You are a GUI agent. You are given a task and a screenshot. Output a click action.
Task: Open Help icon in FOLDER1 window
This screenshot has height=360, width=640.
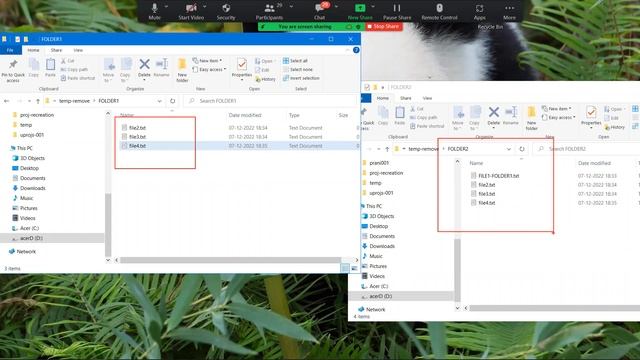coord(356,50)
